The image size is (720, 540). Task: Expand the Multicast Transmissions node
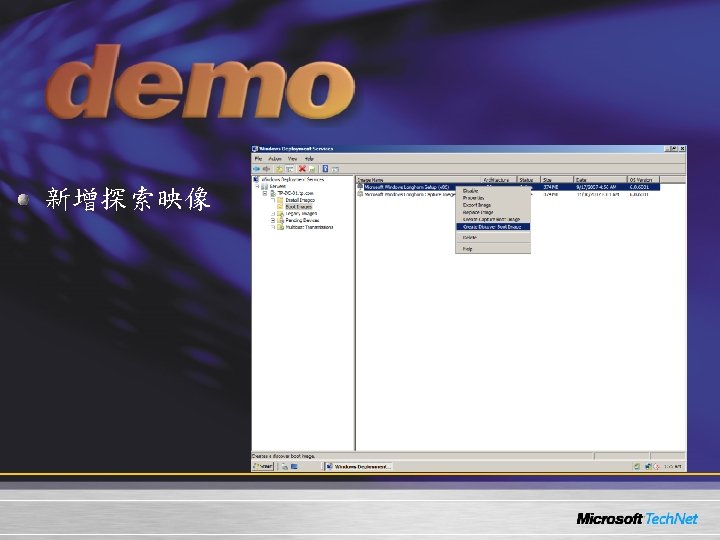272,227
